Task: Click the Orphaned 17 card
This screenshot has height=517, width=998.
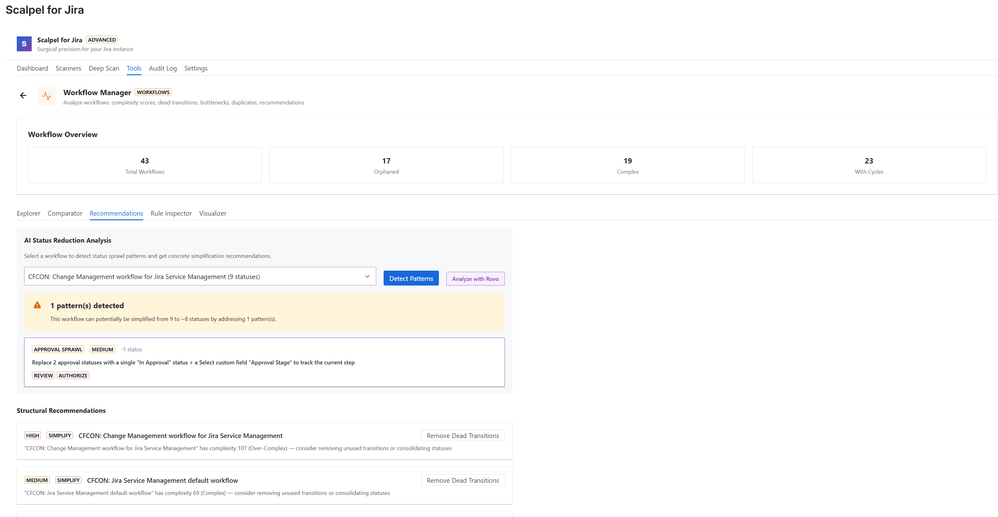Action: (386, 165)
